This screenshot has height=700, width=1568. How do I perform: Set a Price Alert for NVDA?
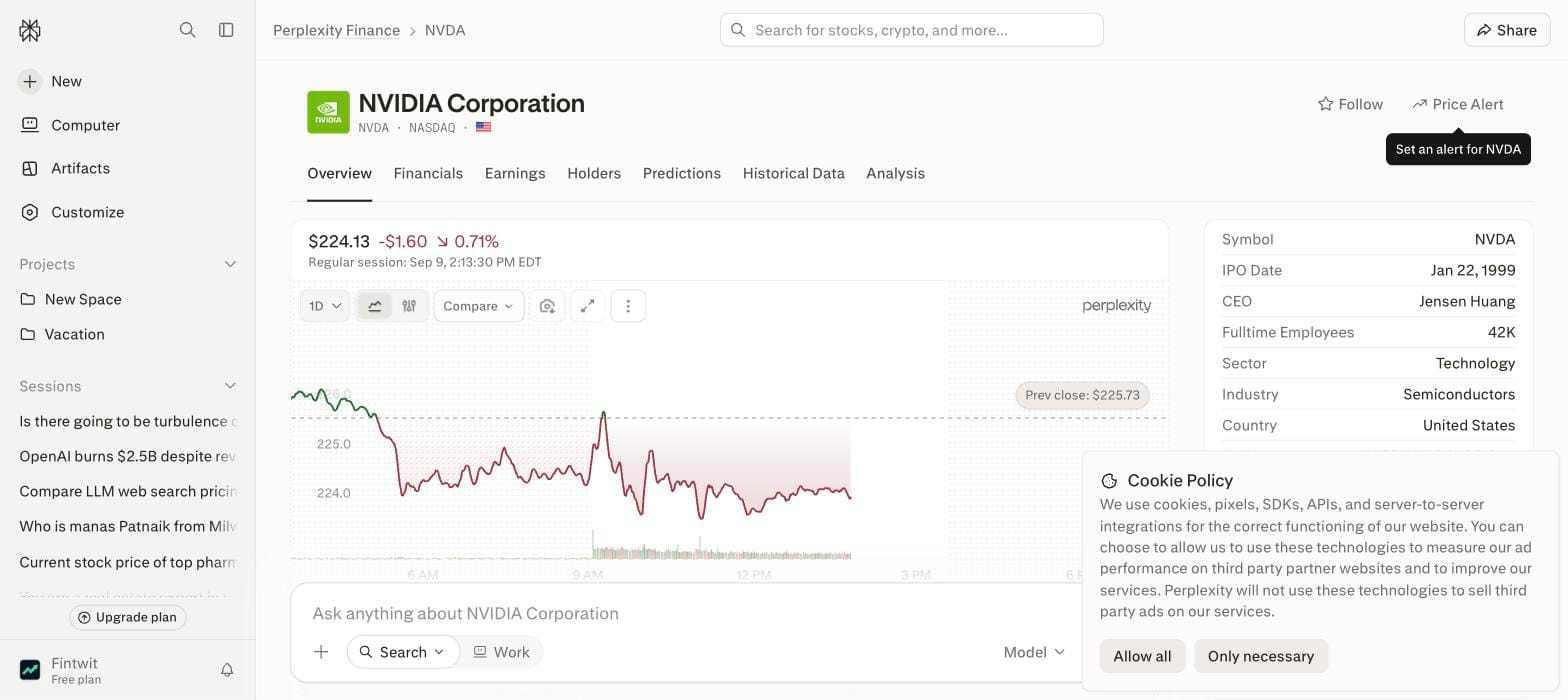[1458, 104]
